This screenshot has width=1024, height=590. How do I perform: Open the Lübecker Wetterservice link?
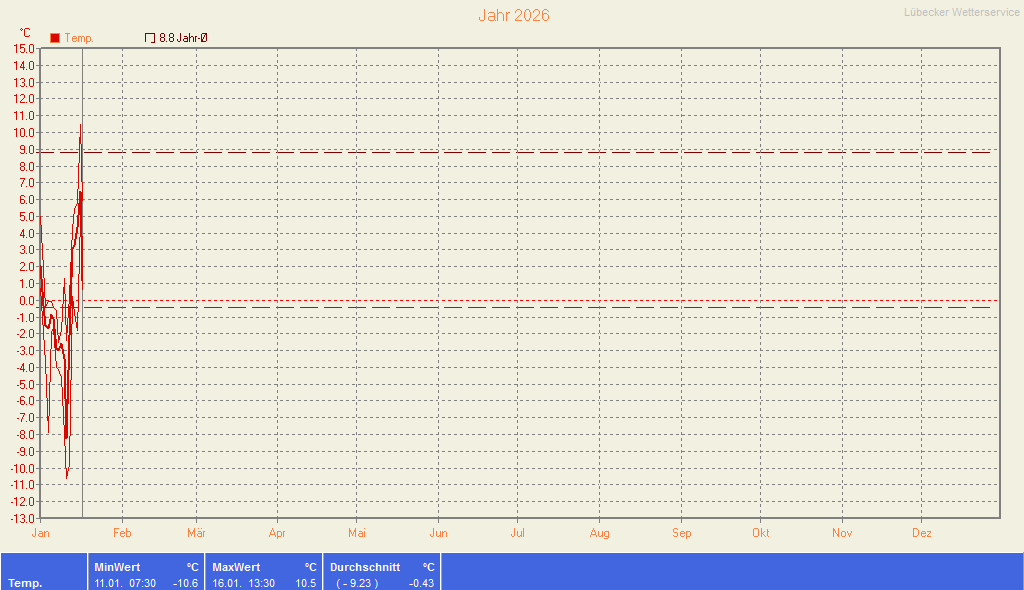pyautogui.click(x=961, y=12)
